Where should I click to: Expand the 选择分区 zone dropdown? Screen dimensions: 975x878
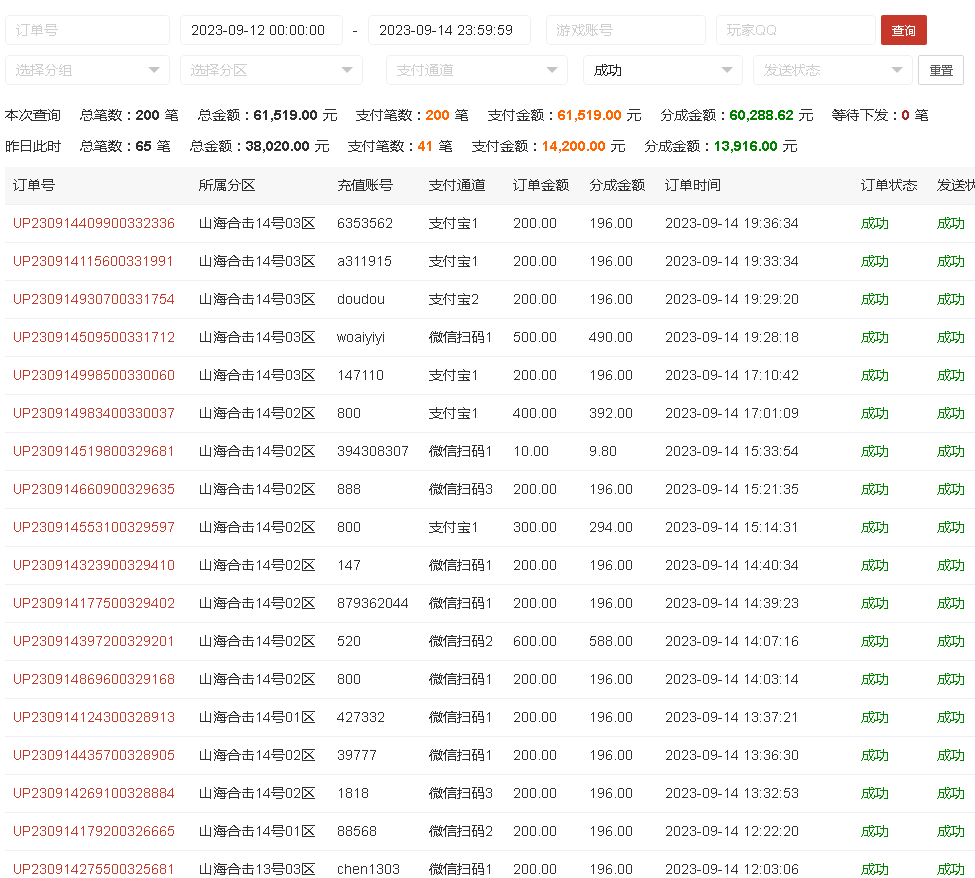click(271, 70)
